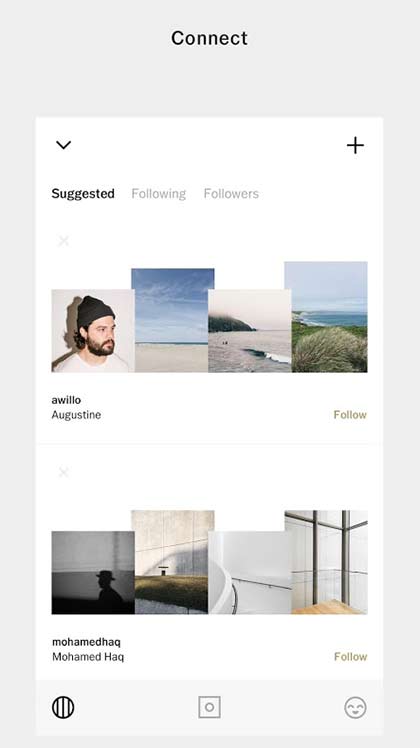Dismiss the mohamedhaq suggestion with X
Viewport: 420px width, 748px height.
63,472
